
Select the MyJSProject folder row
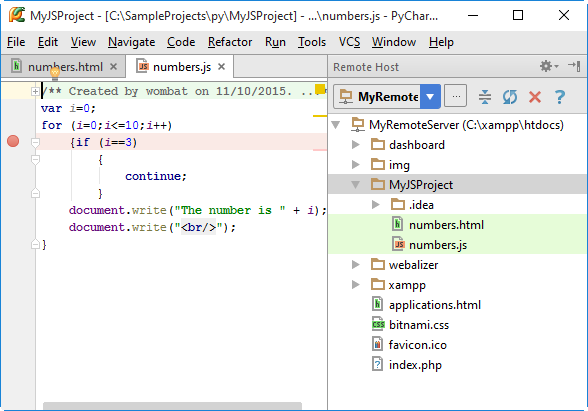[x=458, y=184]
